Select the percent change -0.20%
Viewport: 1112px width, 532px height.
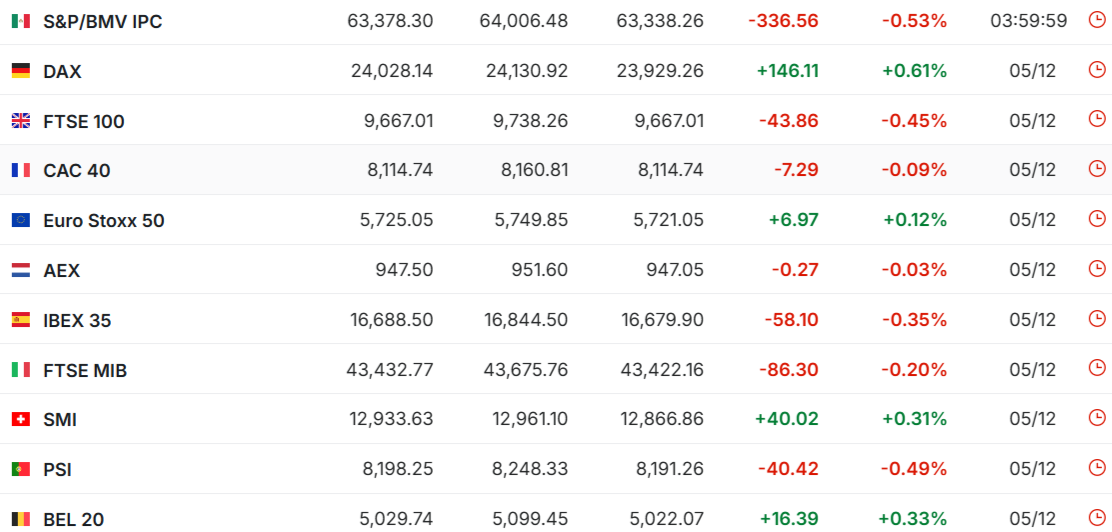coord(914,370)
